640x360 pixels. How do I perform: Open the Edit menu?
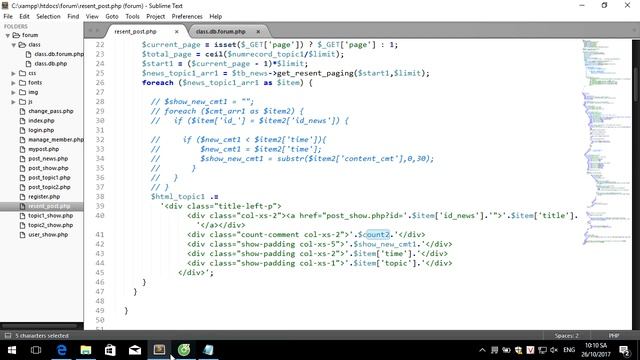tap(24, 16)
